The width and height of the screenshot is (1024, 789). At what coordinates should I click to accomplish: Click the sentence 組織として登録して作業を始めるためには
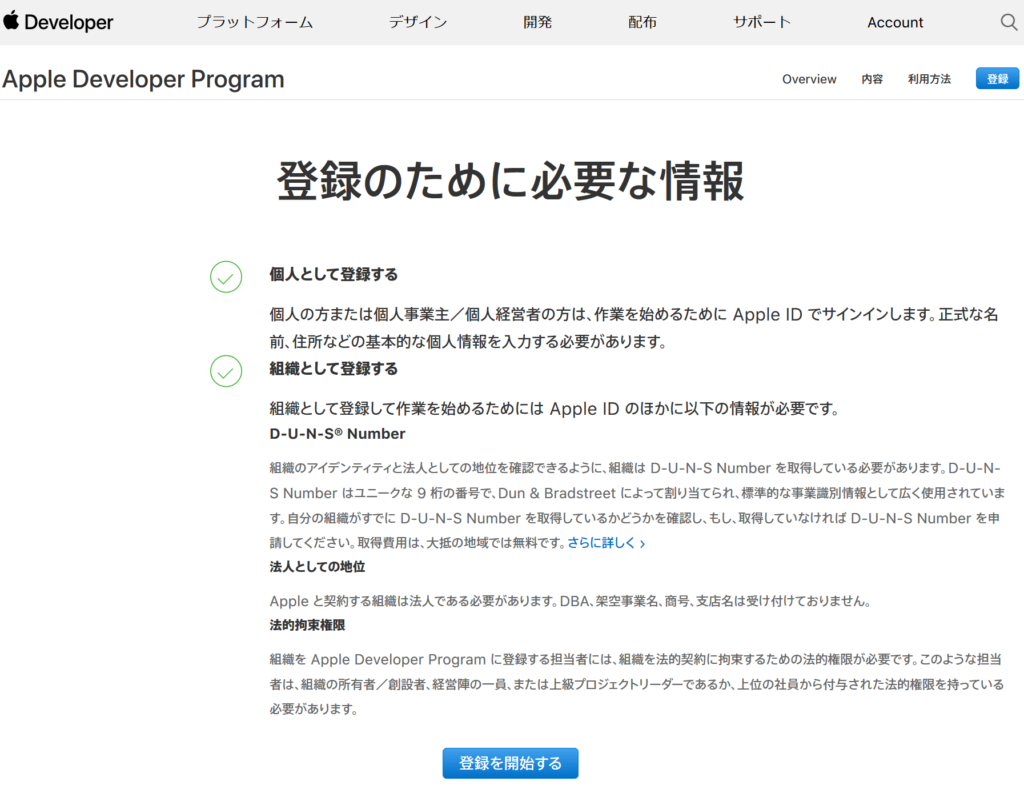pos(554,409)
